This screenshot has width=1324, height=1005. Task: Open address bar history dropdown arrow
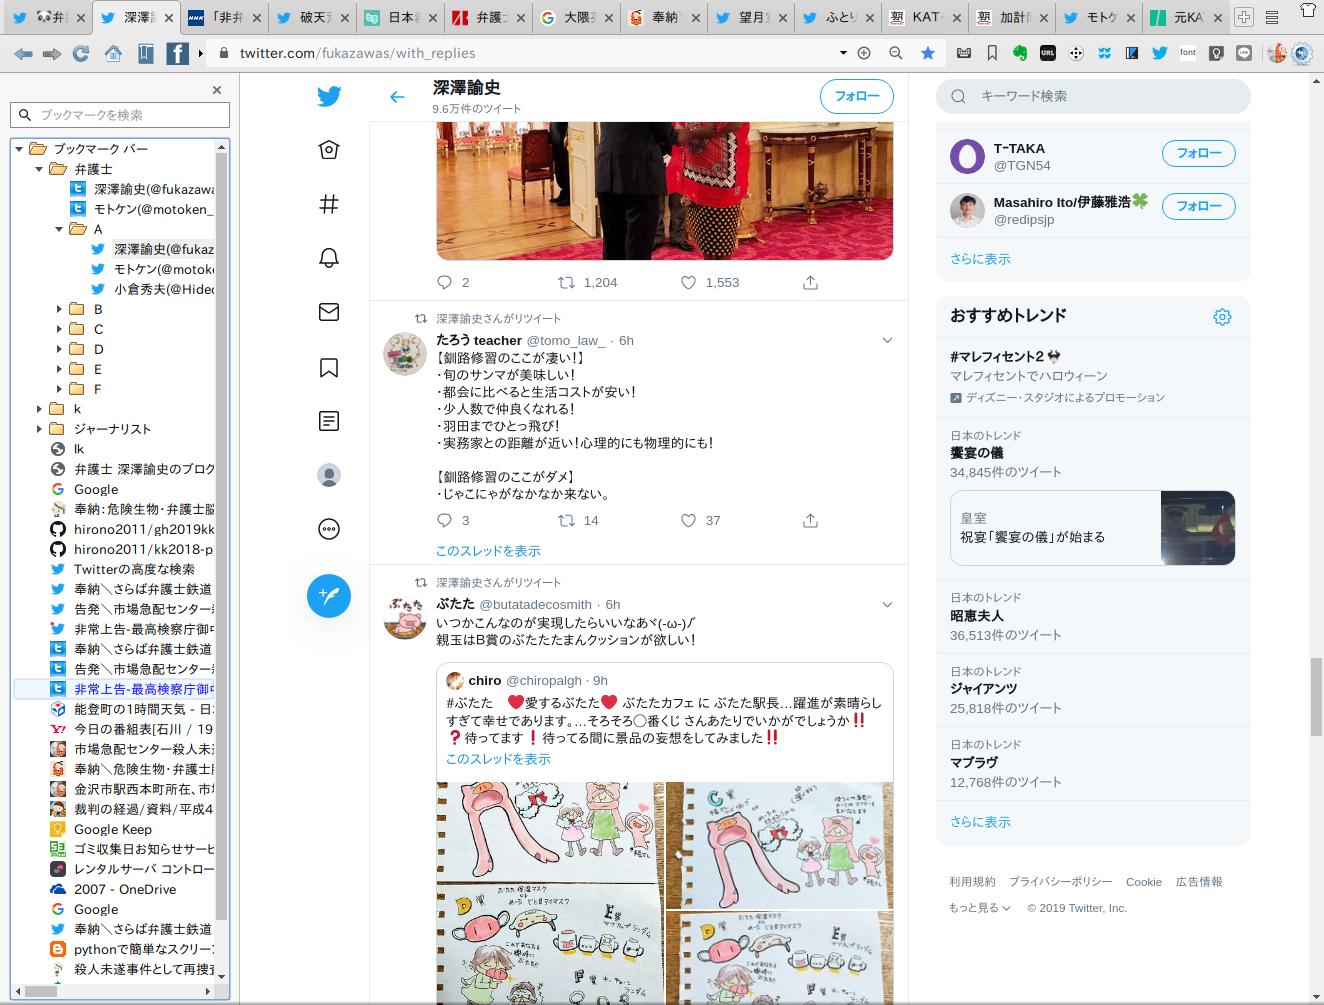(843, 53)
